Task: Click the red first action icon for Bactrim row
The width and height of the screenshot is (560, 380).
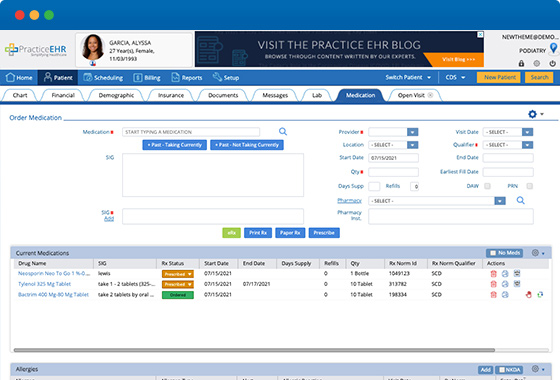Action: (494, 295)
